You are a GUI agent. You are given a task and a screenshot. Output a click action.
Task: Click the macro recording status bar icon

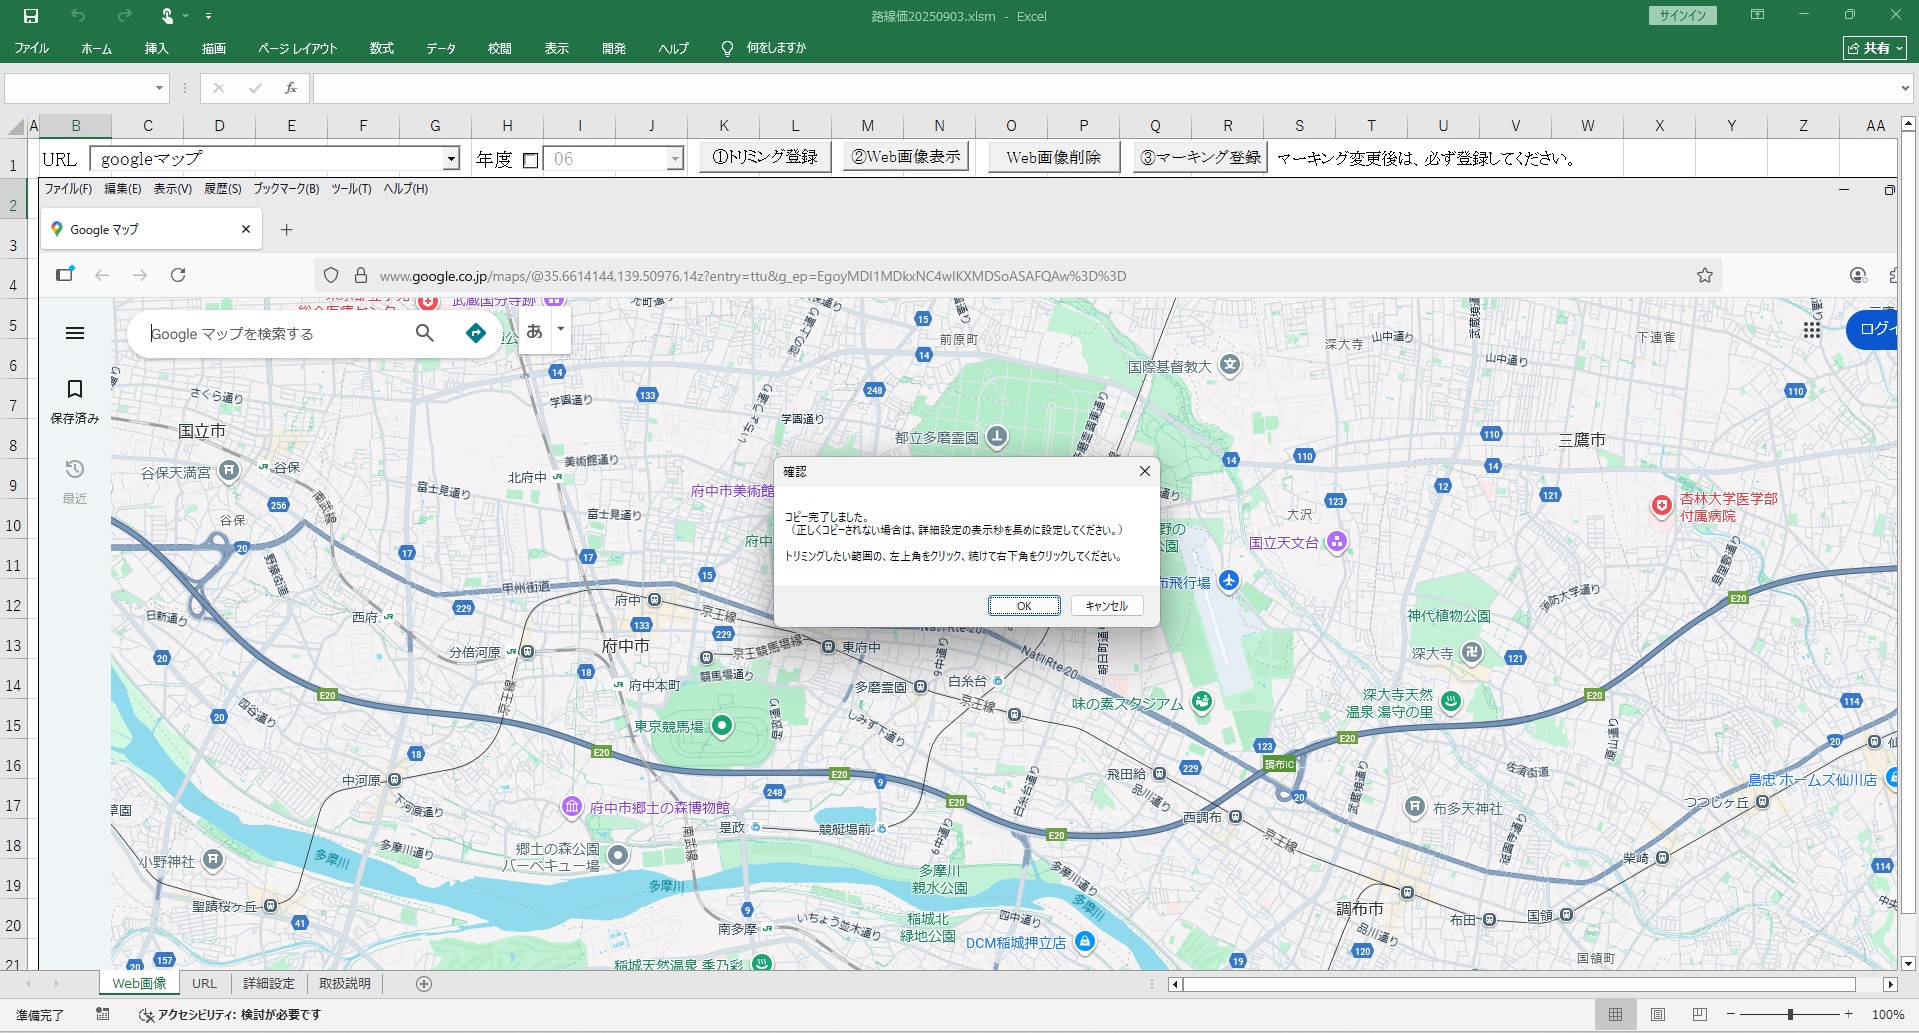click(x=102, y=1014)
